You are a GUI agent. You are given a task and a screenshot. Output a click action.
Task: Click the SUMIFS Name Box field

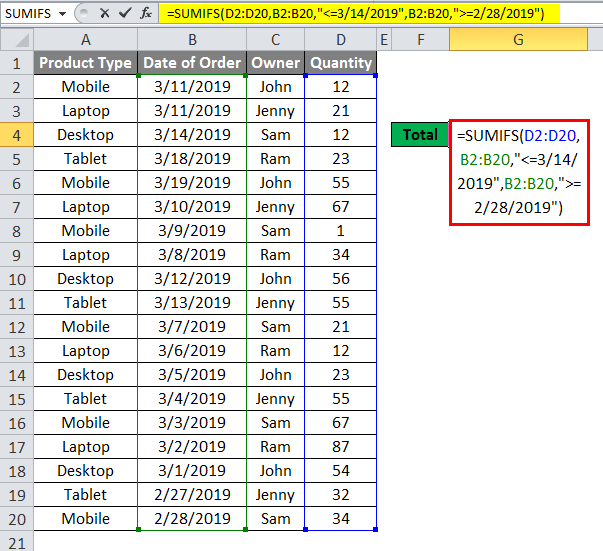tap(29, 14)
